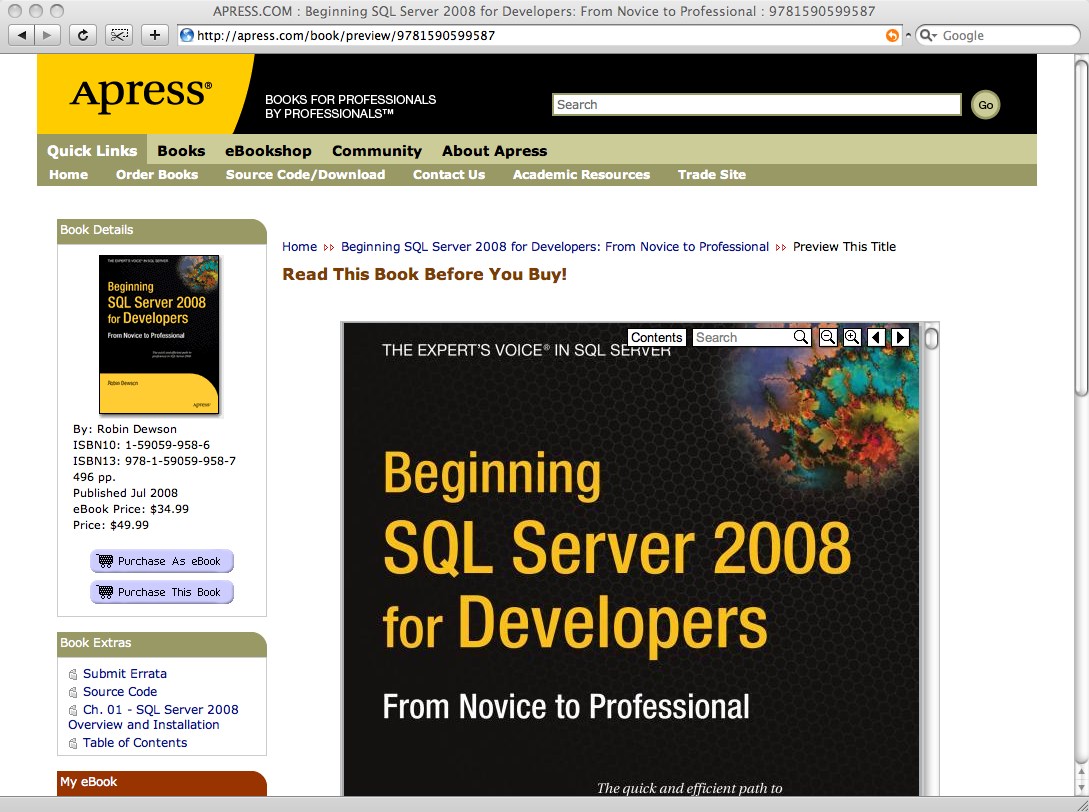1089x812 pixels.
Task: Zoom in on the book preview
Action: point(852,337)
